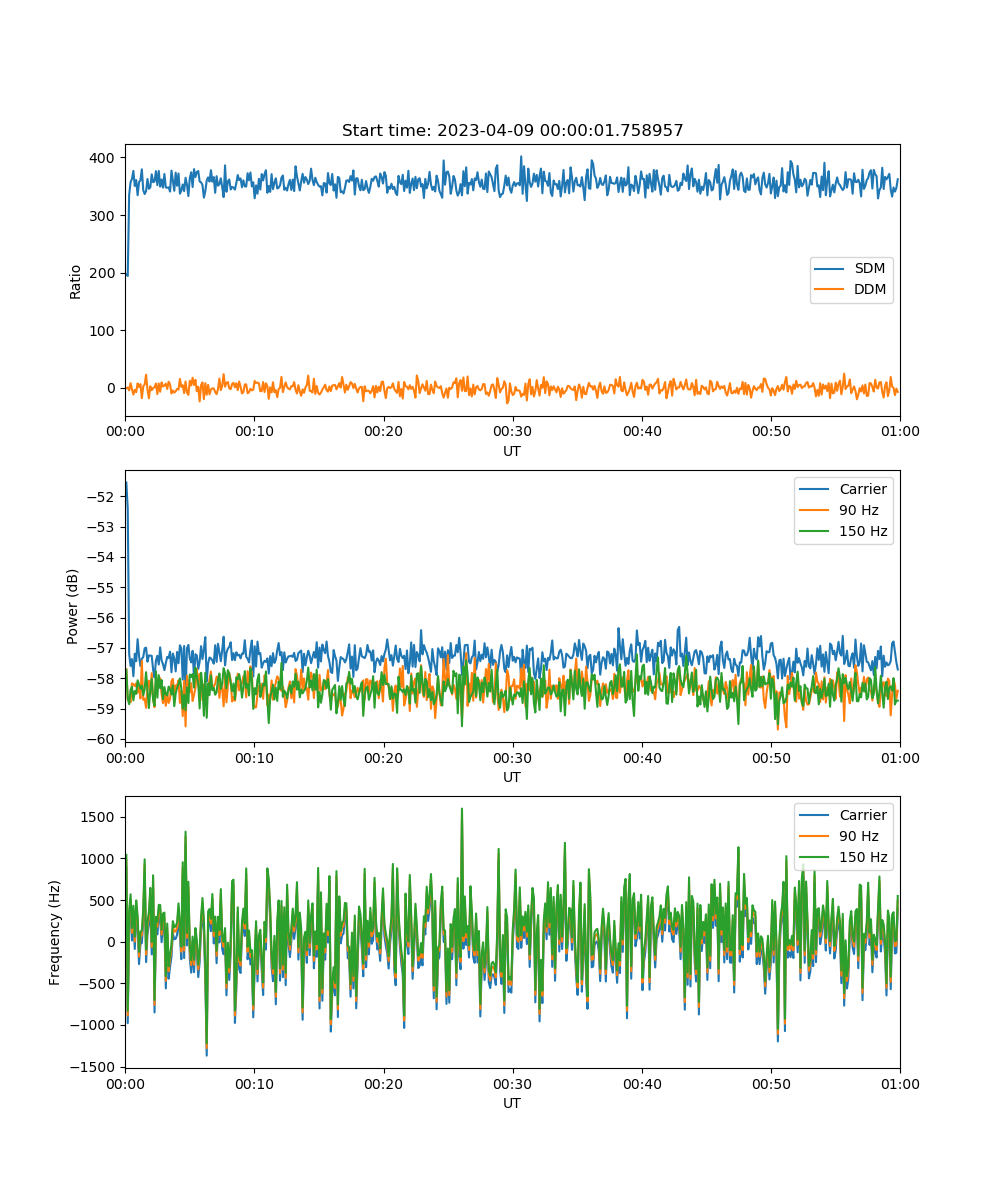
Task: Click green 150 Hz line sample in Power legend
Action: [814, 532]
